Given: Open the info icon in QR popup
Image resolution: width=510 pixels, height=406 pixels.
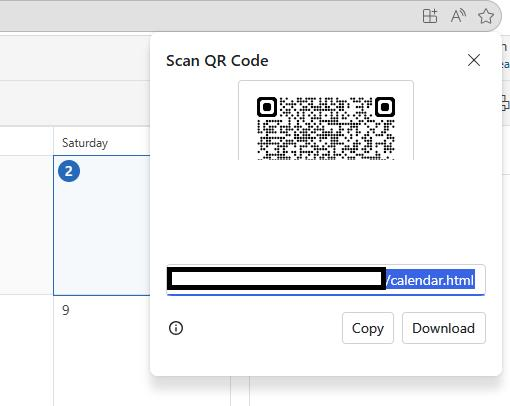Looking at the screenshot, I should (176, 328).
